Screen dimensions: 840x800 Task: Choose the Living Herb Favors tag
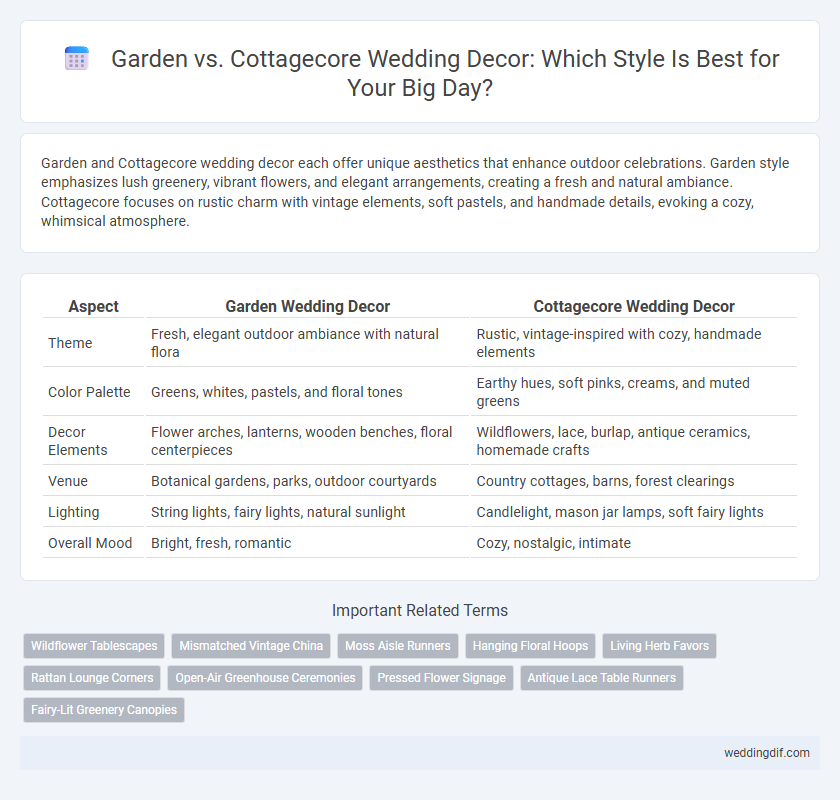pyautogui.click(x=659, y=646)
